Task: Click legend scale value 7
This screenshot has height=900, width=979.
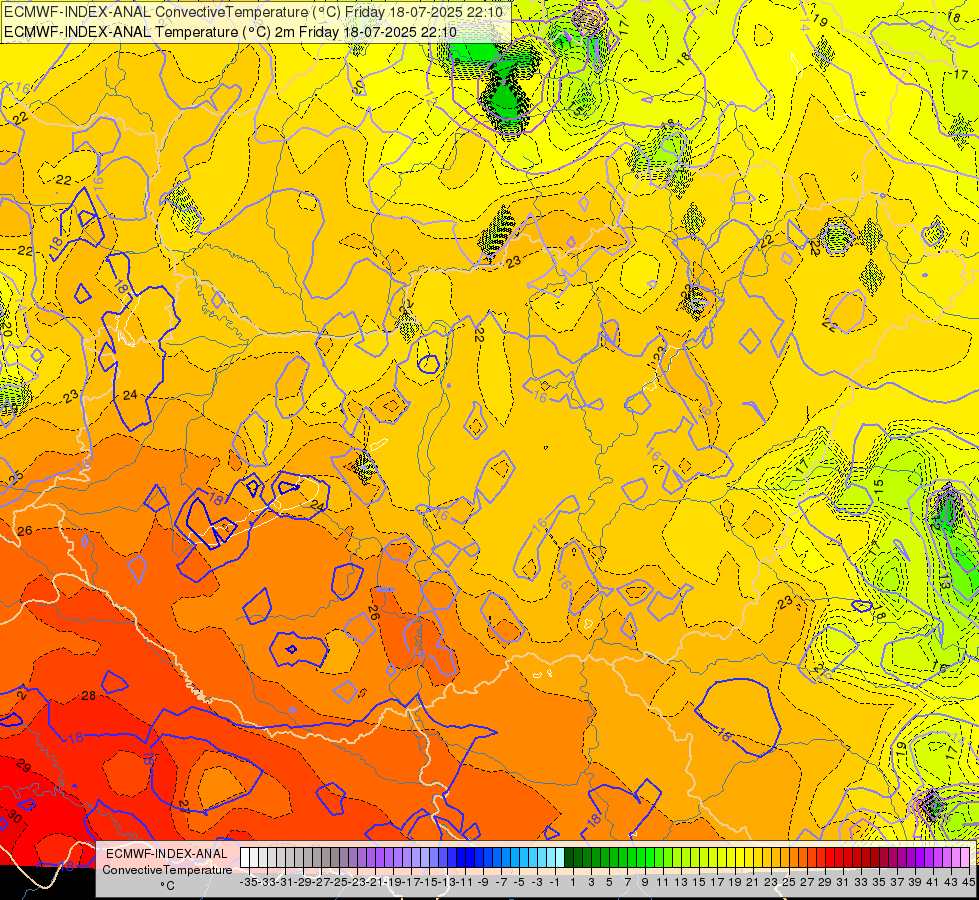Action: coord(627,882)
